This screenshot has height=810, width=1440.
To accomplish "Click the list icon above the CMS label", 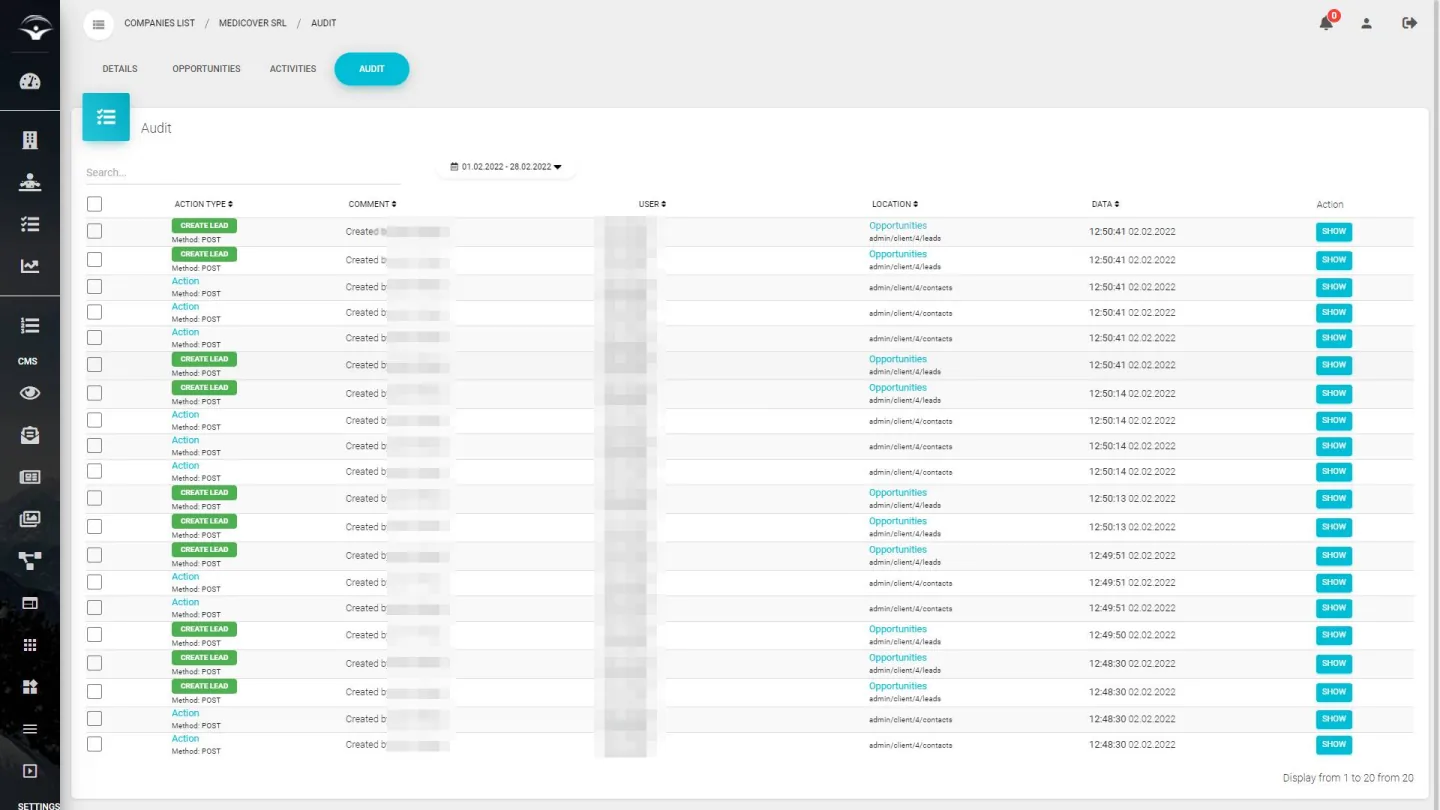I will pos(30,326).
